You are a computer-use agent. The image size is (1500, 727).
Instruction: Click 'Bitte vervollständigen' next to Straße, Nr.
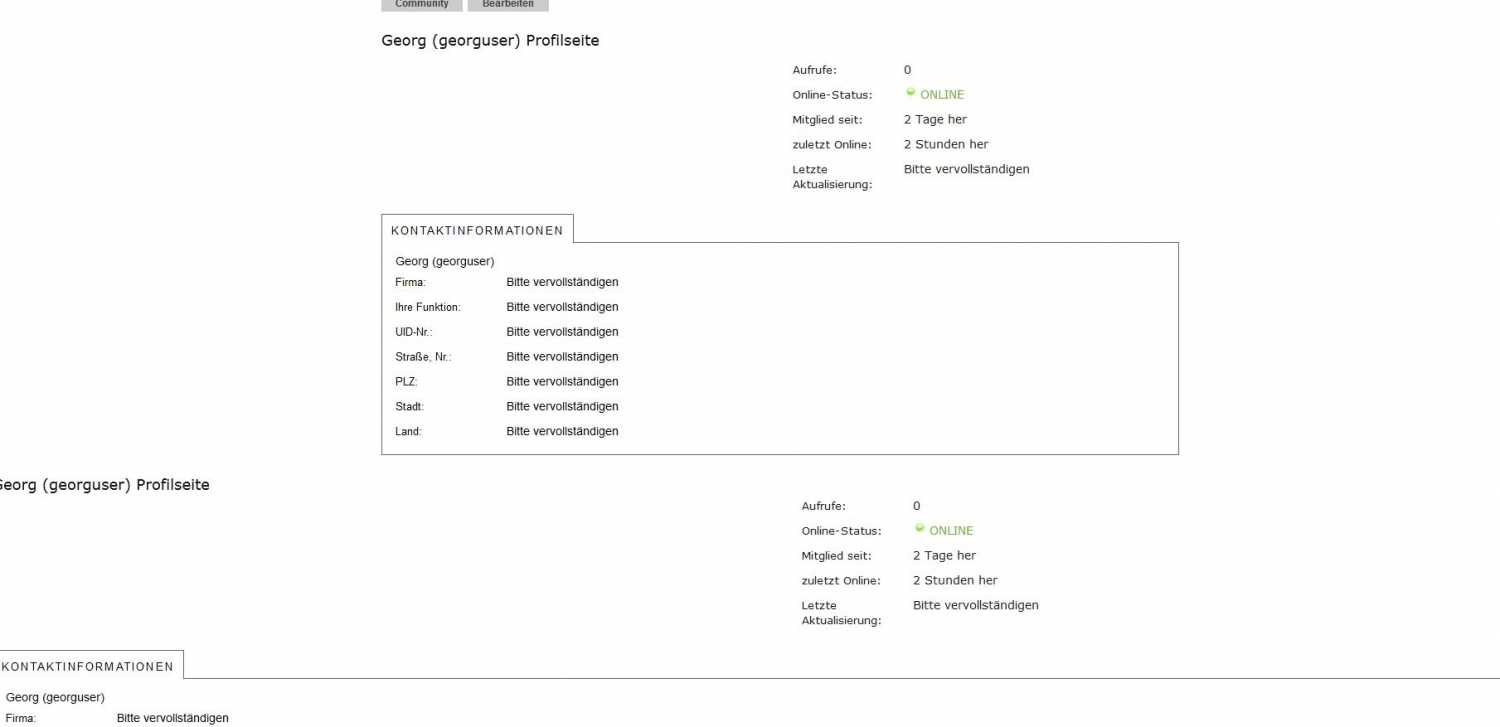562,357
